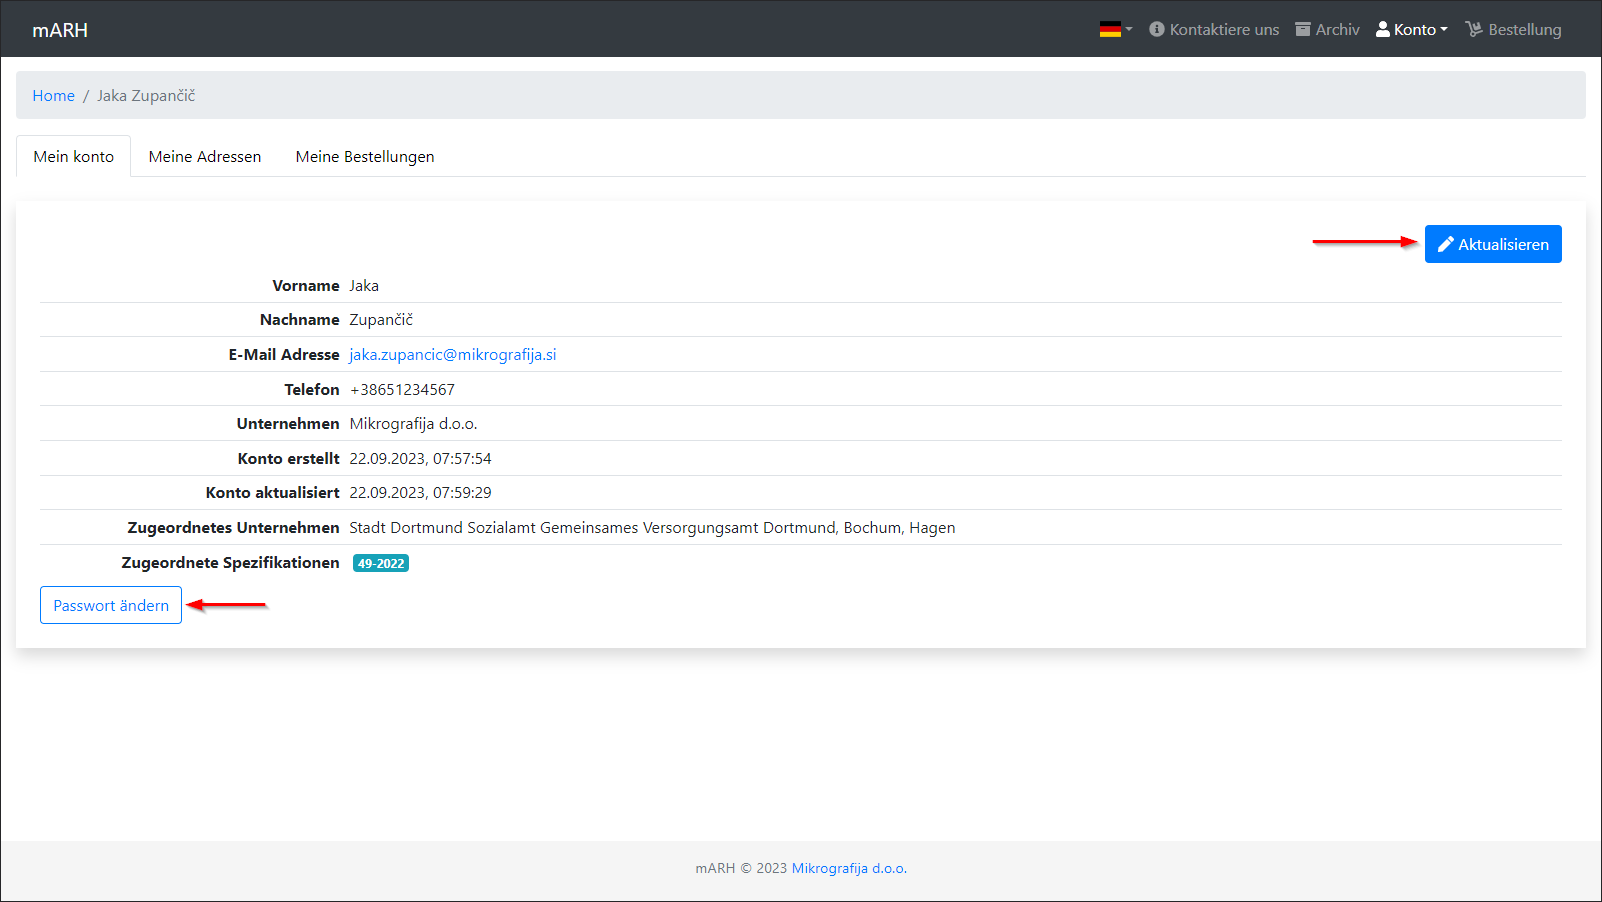This screenshot has width=1602, height=902.
Task: Click the jaka.zupancic@mikrografija.si email link
Action: coord(452,355)
